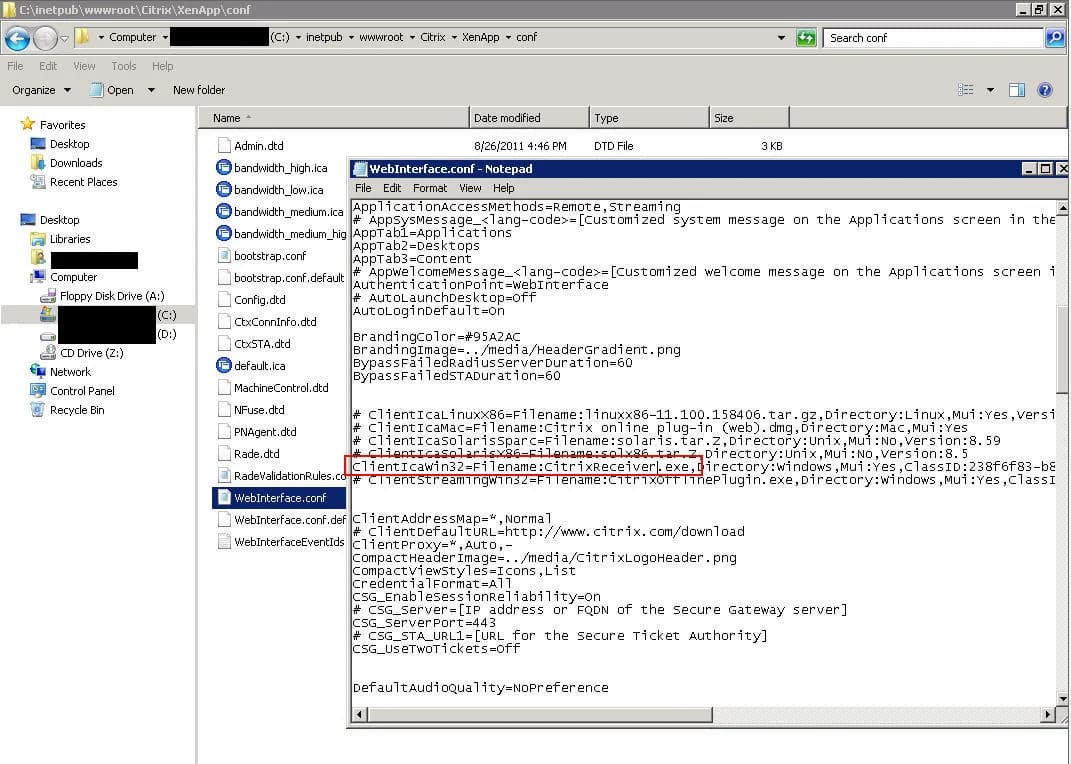Click the ClientIcaWin32 line in Notepad
This screenshot has height=764, width=1071.
click(x=704, y=467)
